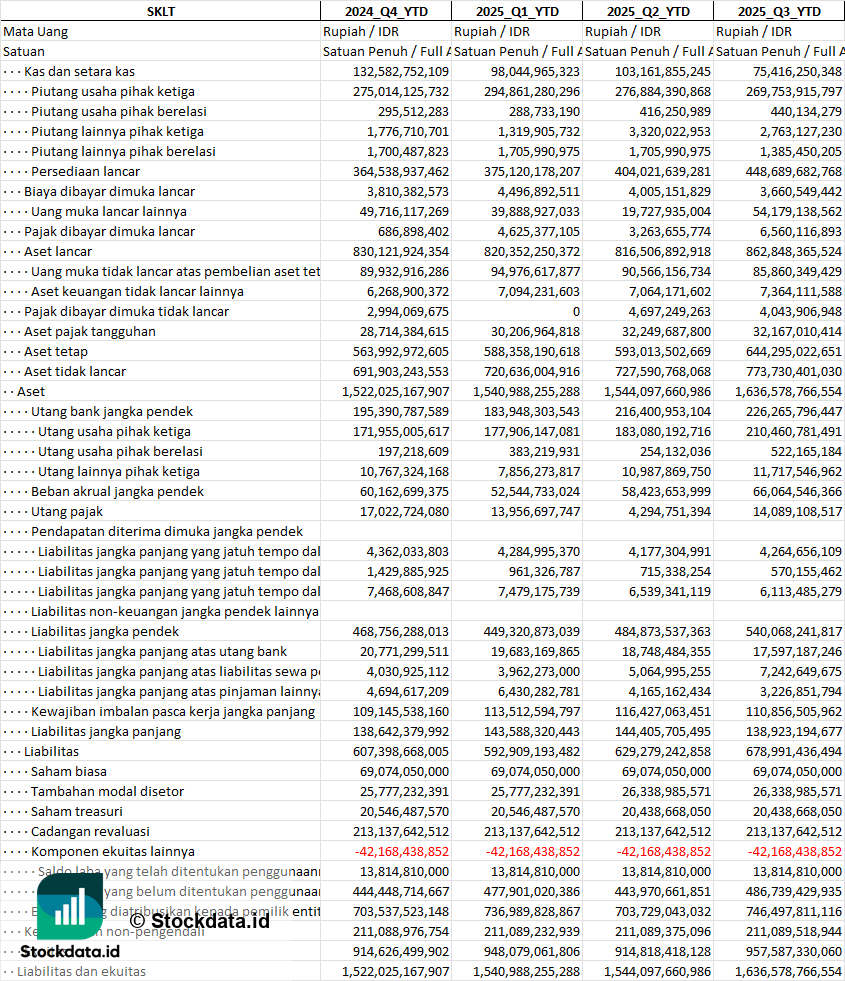Image resolution: width=845 pixels, height=981 pixels.
Task: Select the Aset lancar row label
Action: click(x=58, y=252)
